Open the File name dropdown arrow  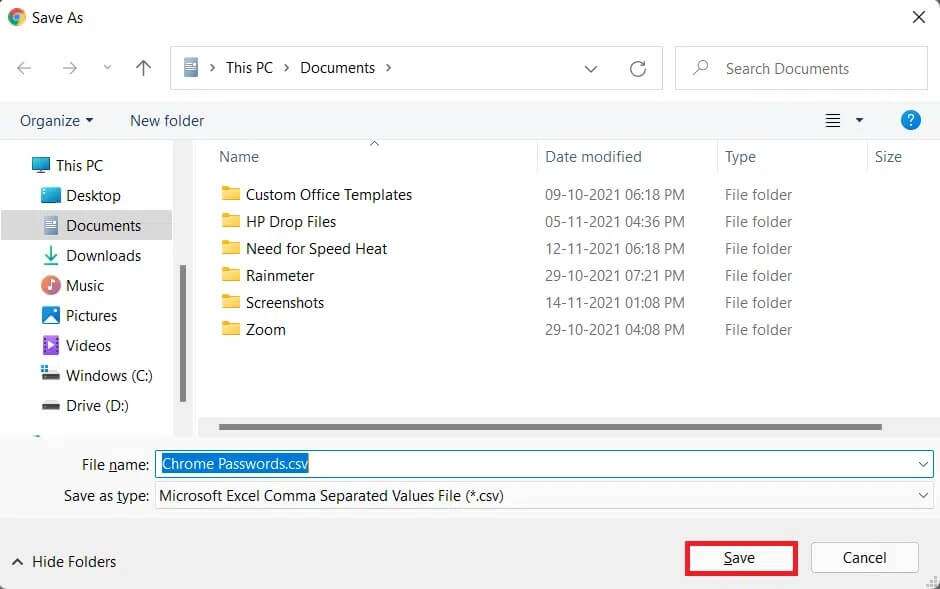(923, 464)
